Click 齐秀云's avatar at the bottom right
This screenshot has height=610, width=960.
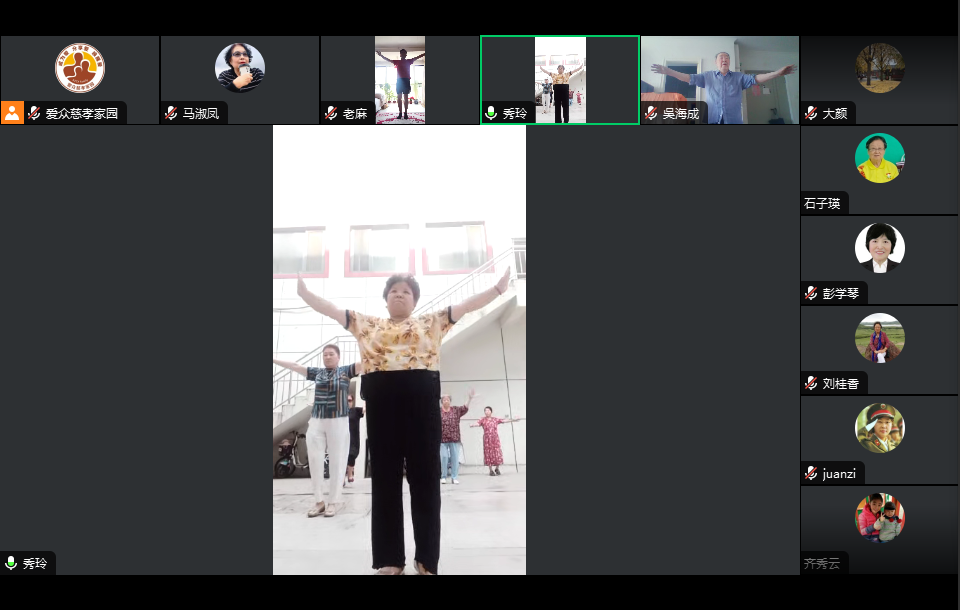tap(880, 518)
